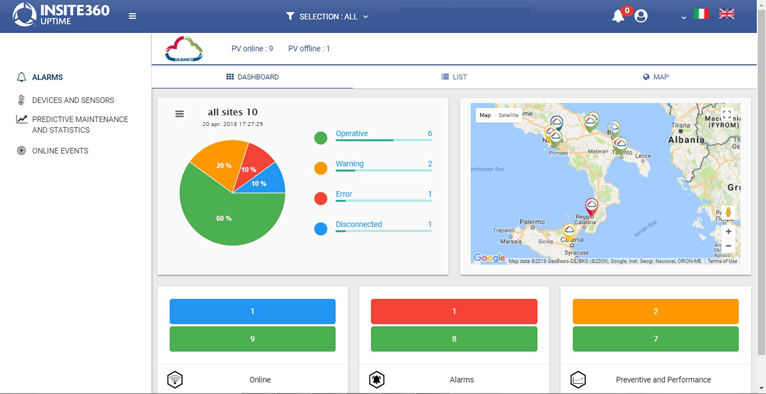Click the red site marker near Reggio Calabria
This screenshot has width=766, height=394.
tap(591, 207)
